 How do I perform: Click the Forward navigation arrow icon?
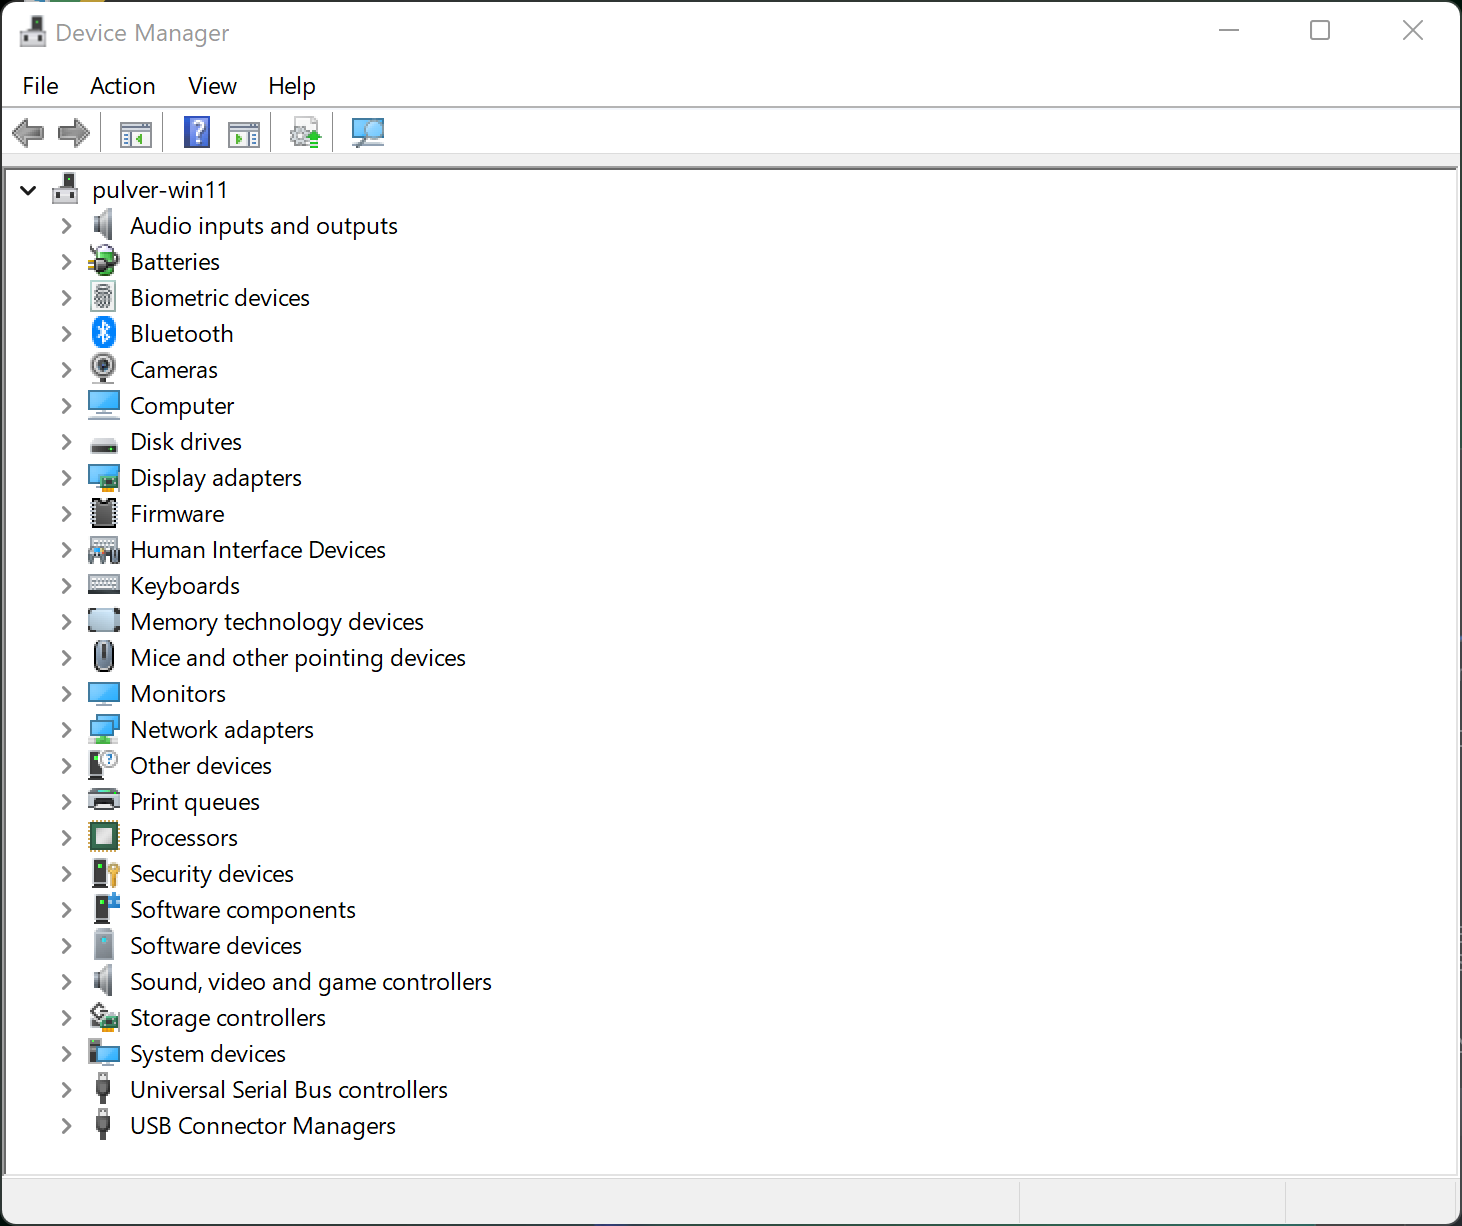pos(73,132)
